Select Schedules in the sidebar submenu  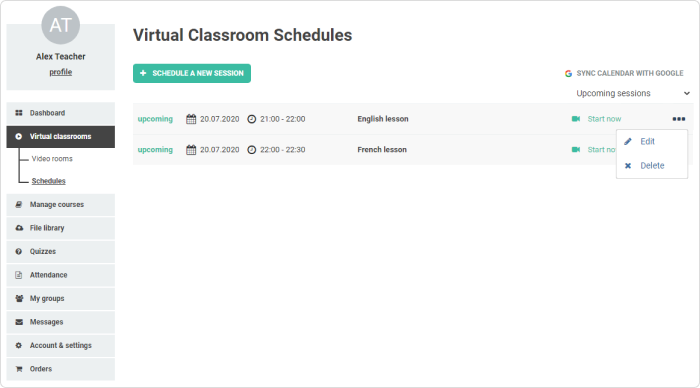tap(49, 181)
